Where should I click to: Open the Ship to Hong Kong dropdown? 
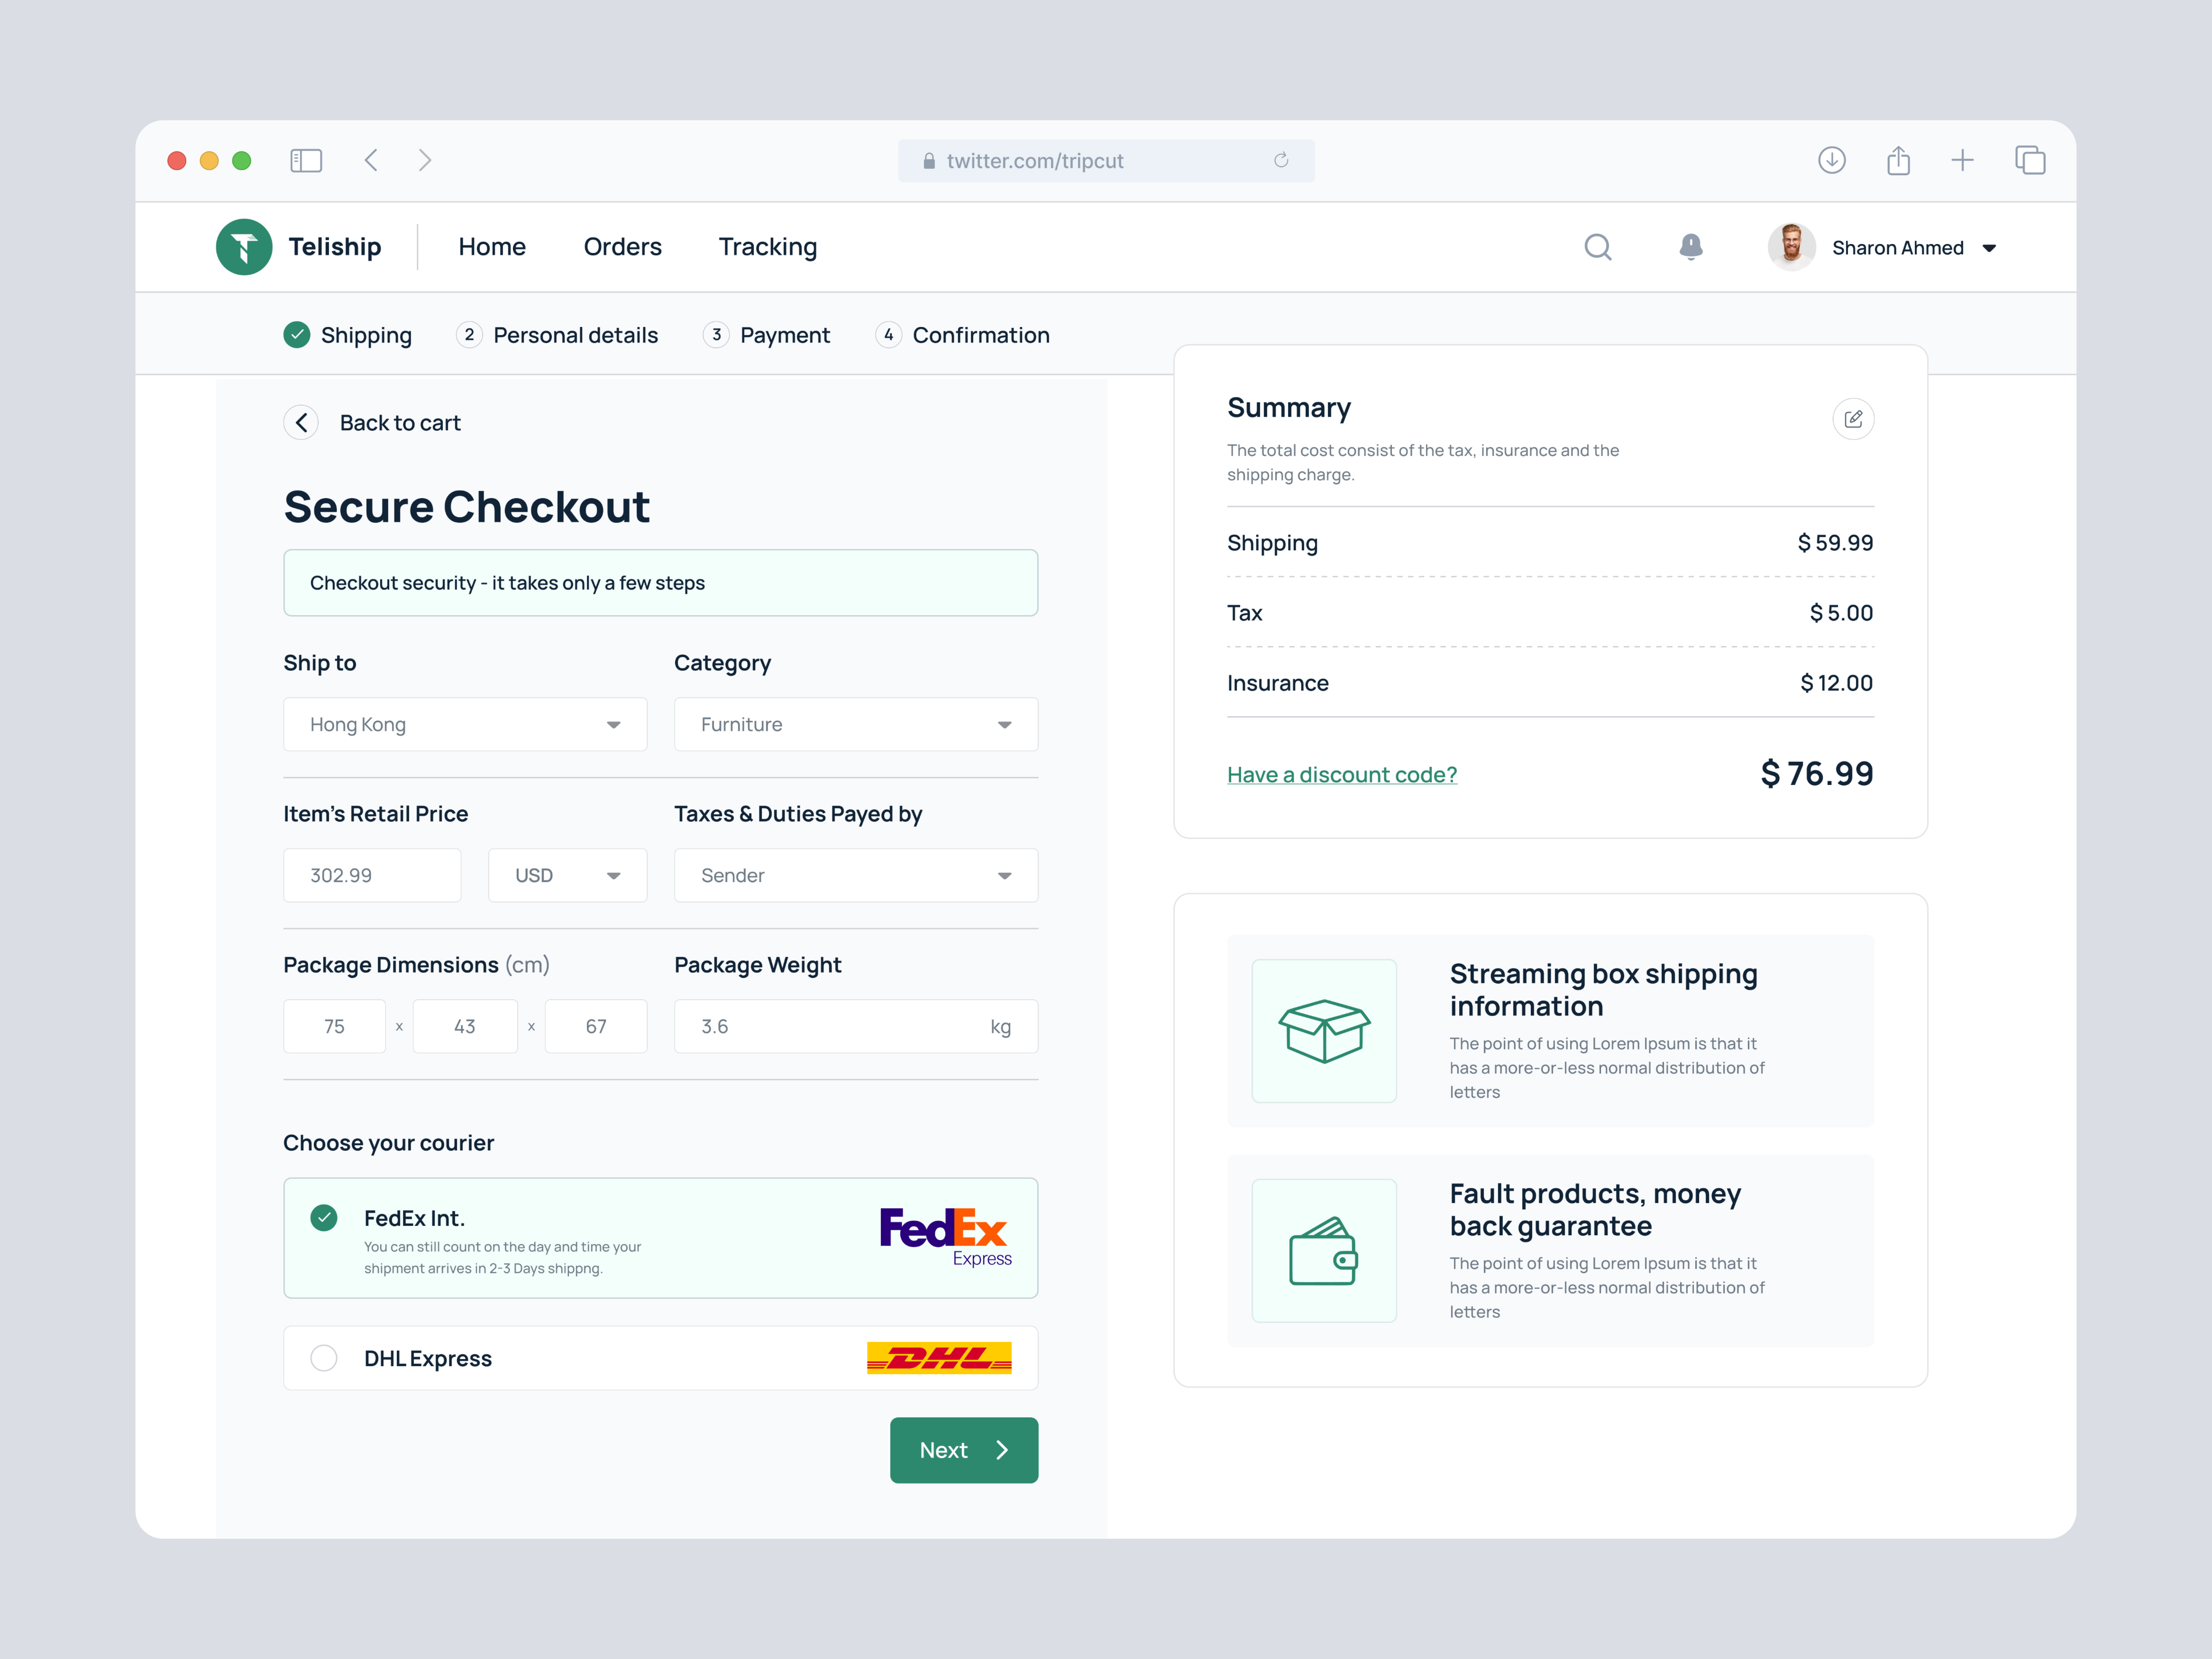[465, 724]
